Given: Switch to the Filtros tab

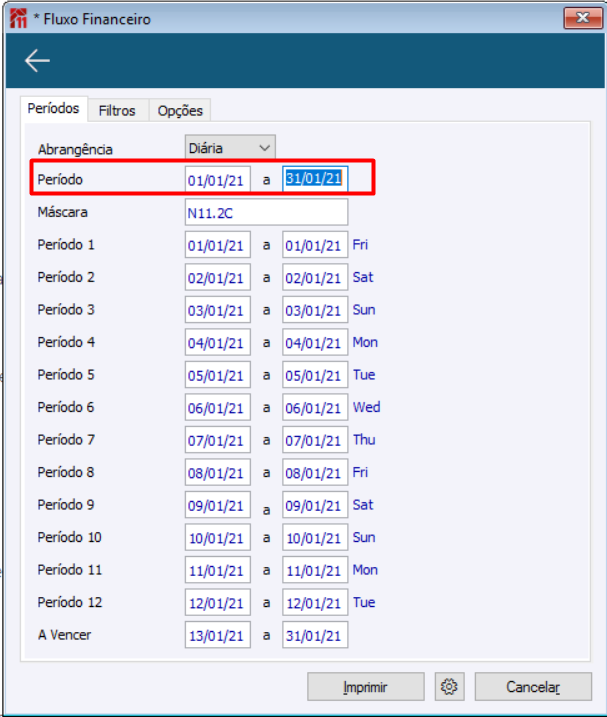Looking at the screenshot, I should (x=117, y=111).
